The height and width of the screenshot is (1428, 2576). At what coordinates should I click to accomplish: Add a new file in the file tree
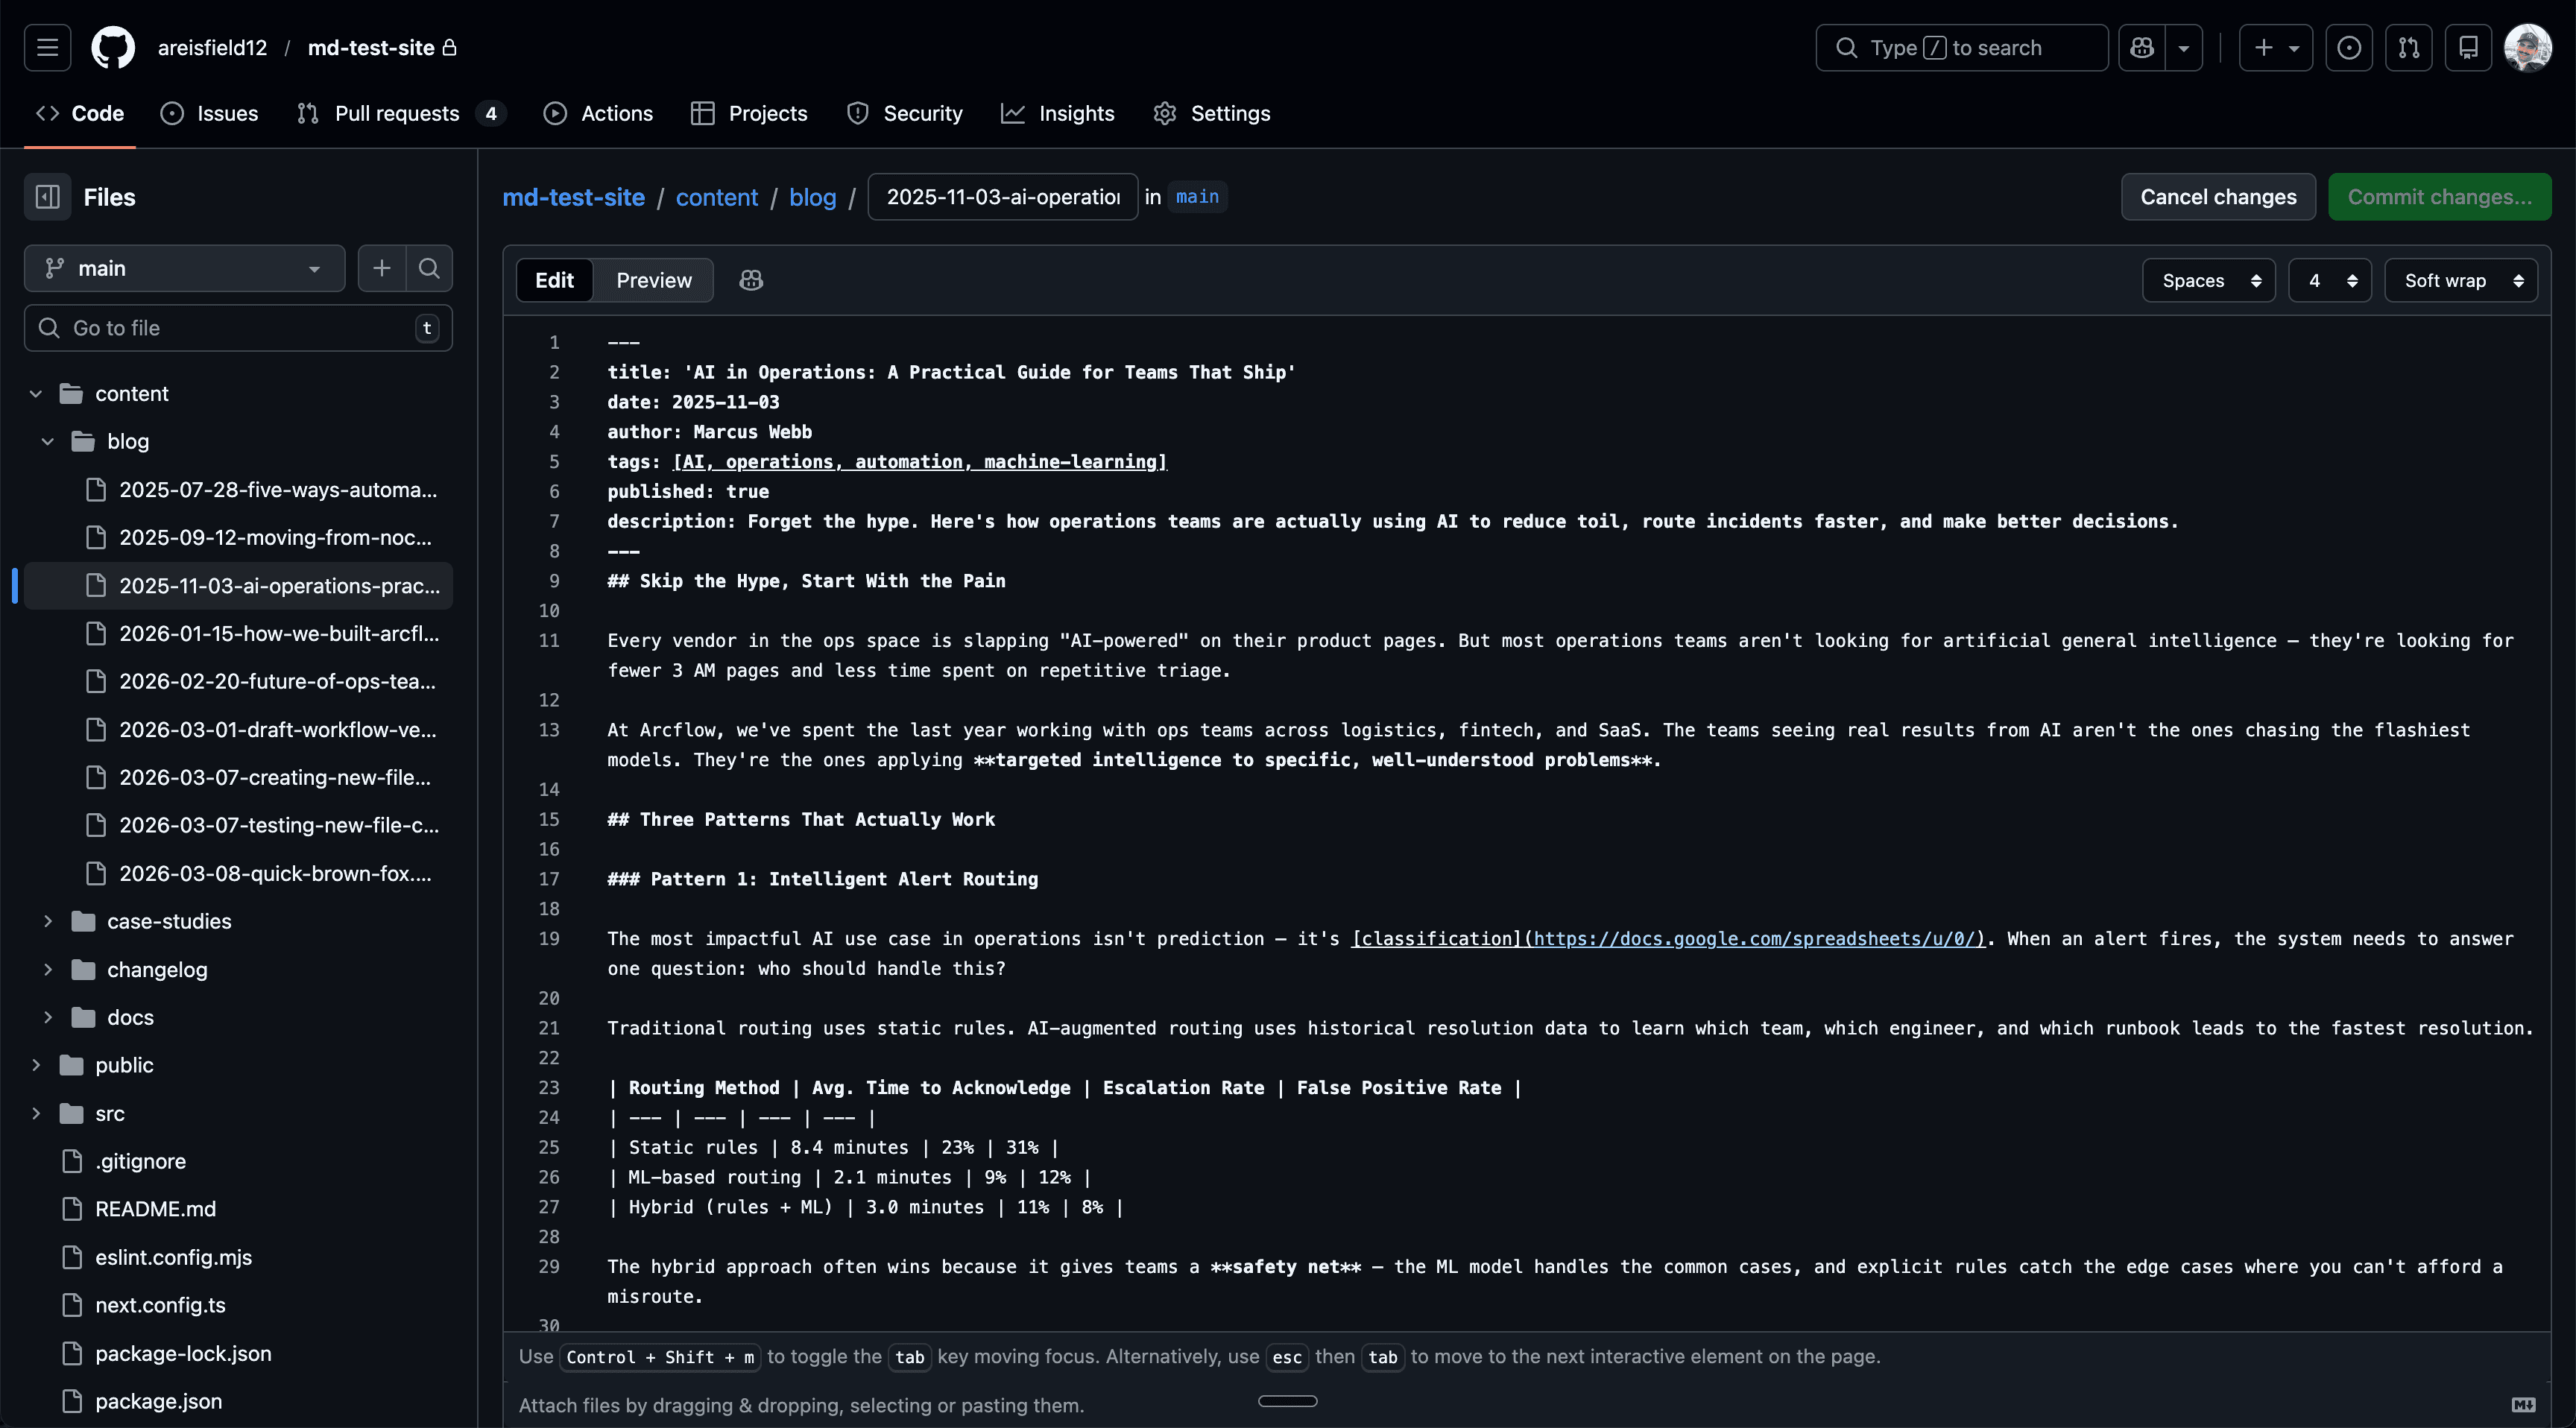coord(381,268)
